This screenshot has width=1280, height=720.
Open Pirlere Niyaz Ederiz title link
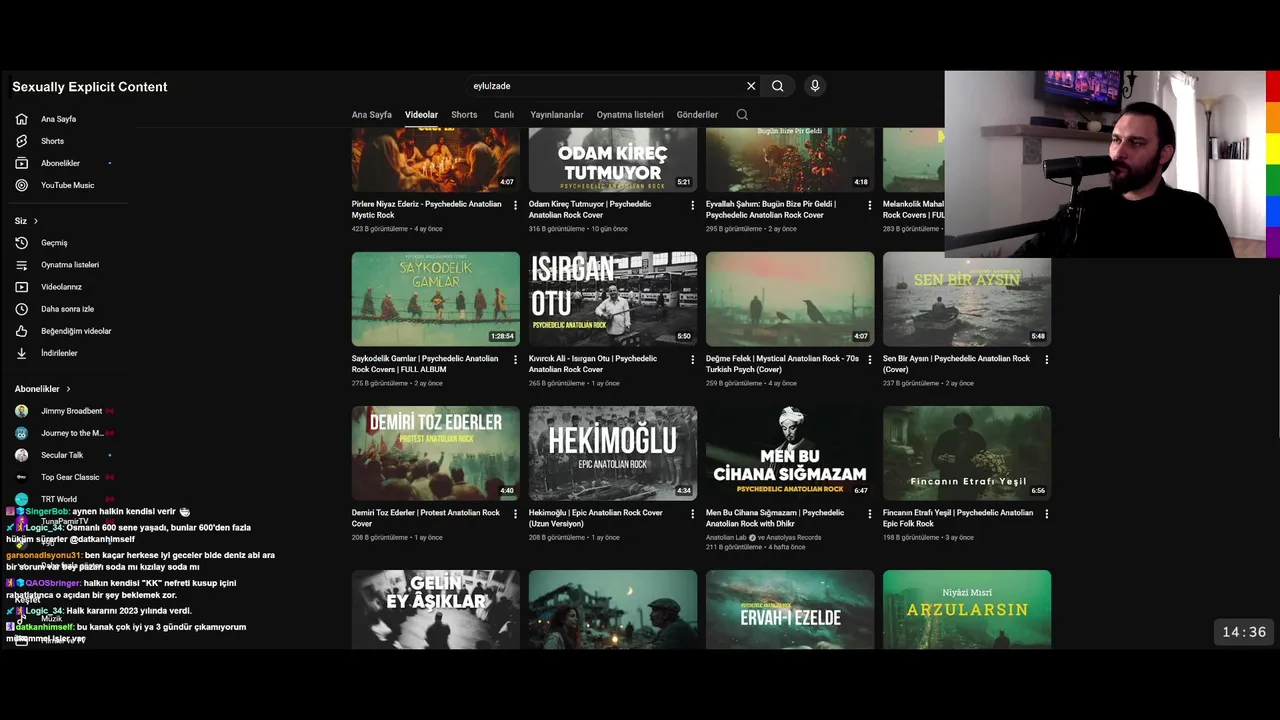coord(427,209)
